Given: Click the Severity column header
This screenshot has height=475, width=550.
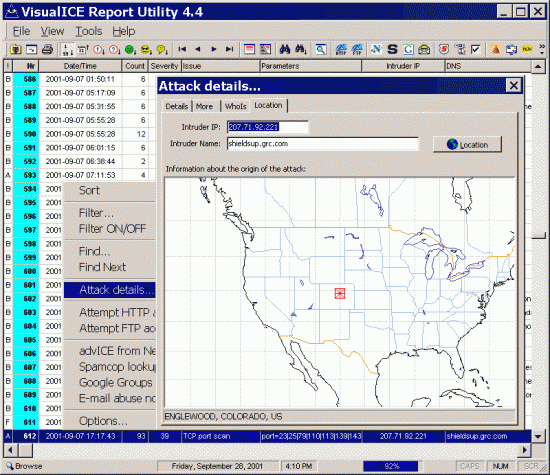Looking at the screenshot, I should coord(164,66).
